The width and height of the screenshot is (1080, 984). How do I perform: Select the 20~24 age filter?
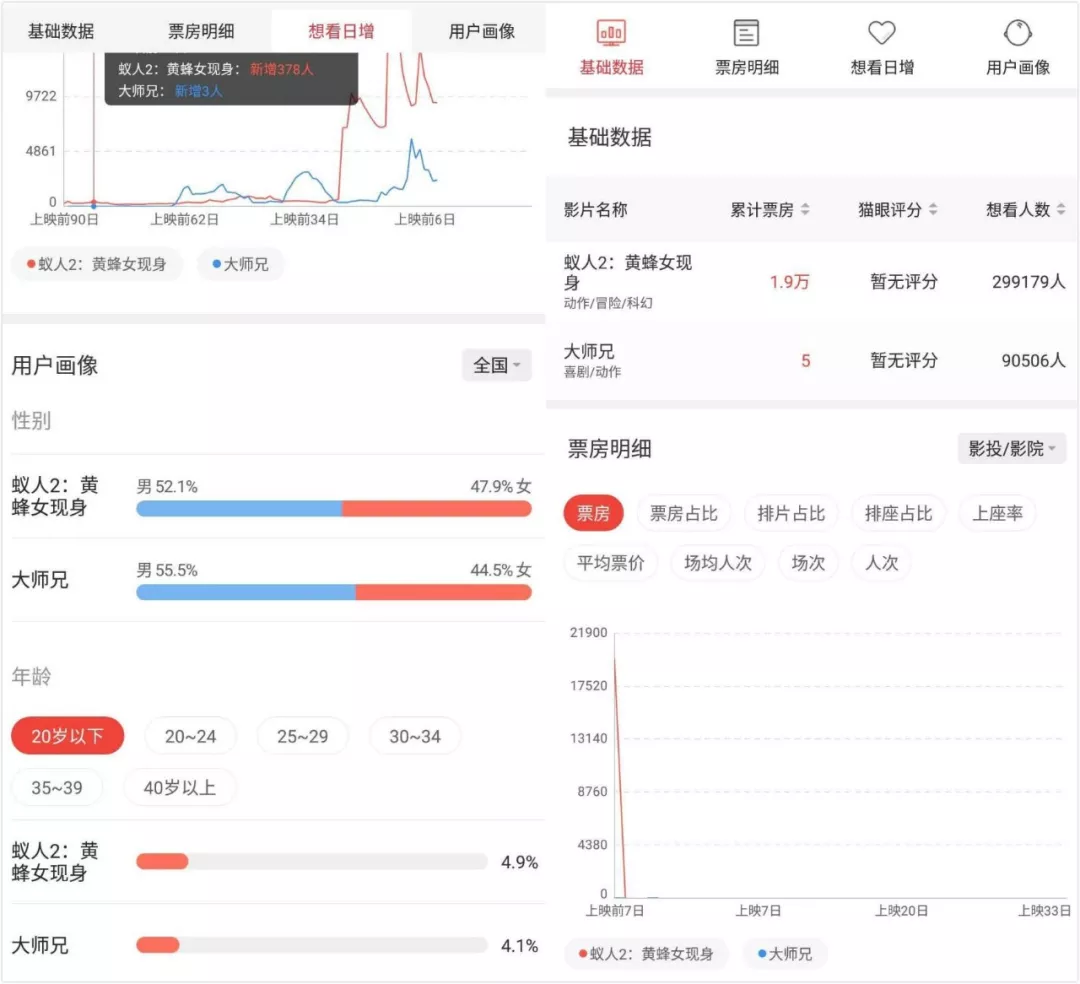[x=190, y=736]
